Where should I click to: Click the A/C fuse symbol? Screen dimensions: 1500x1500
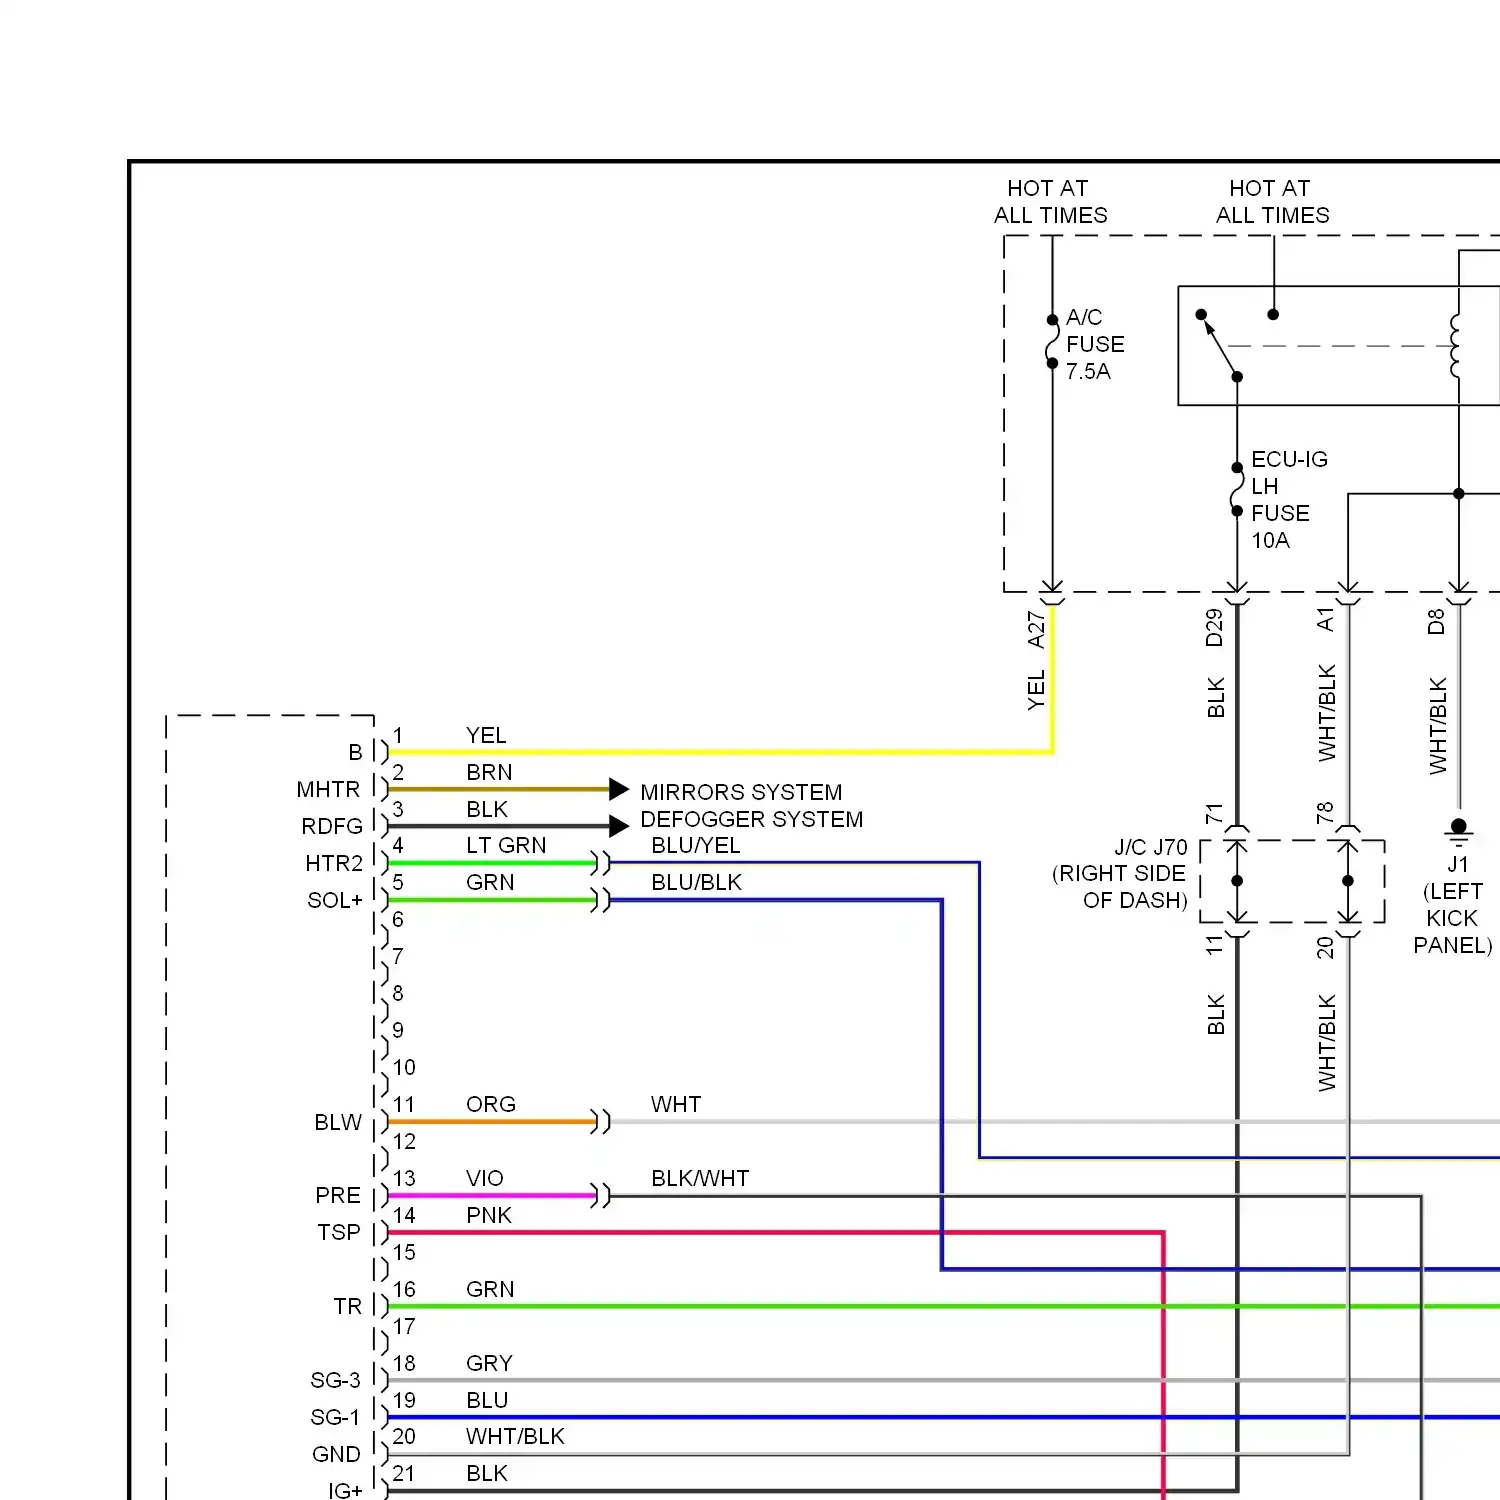(1052, 342)
